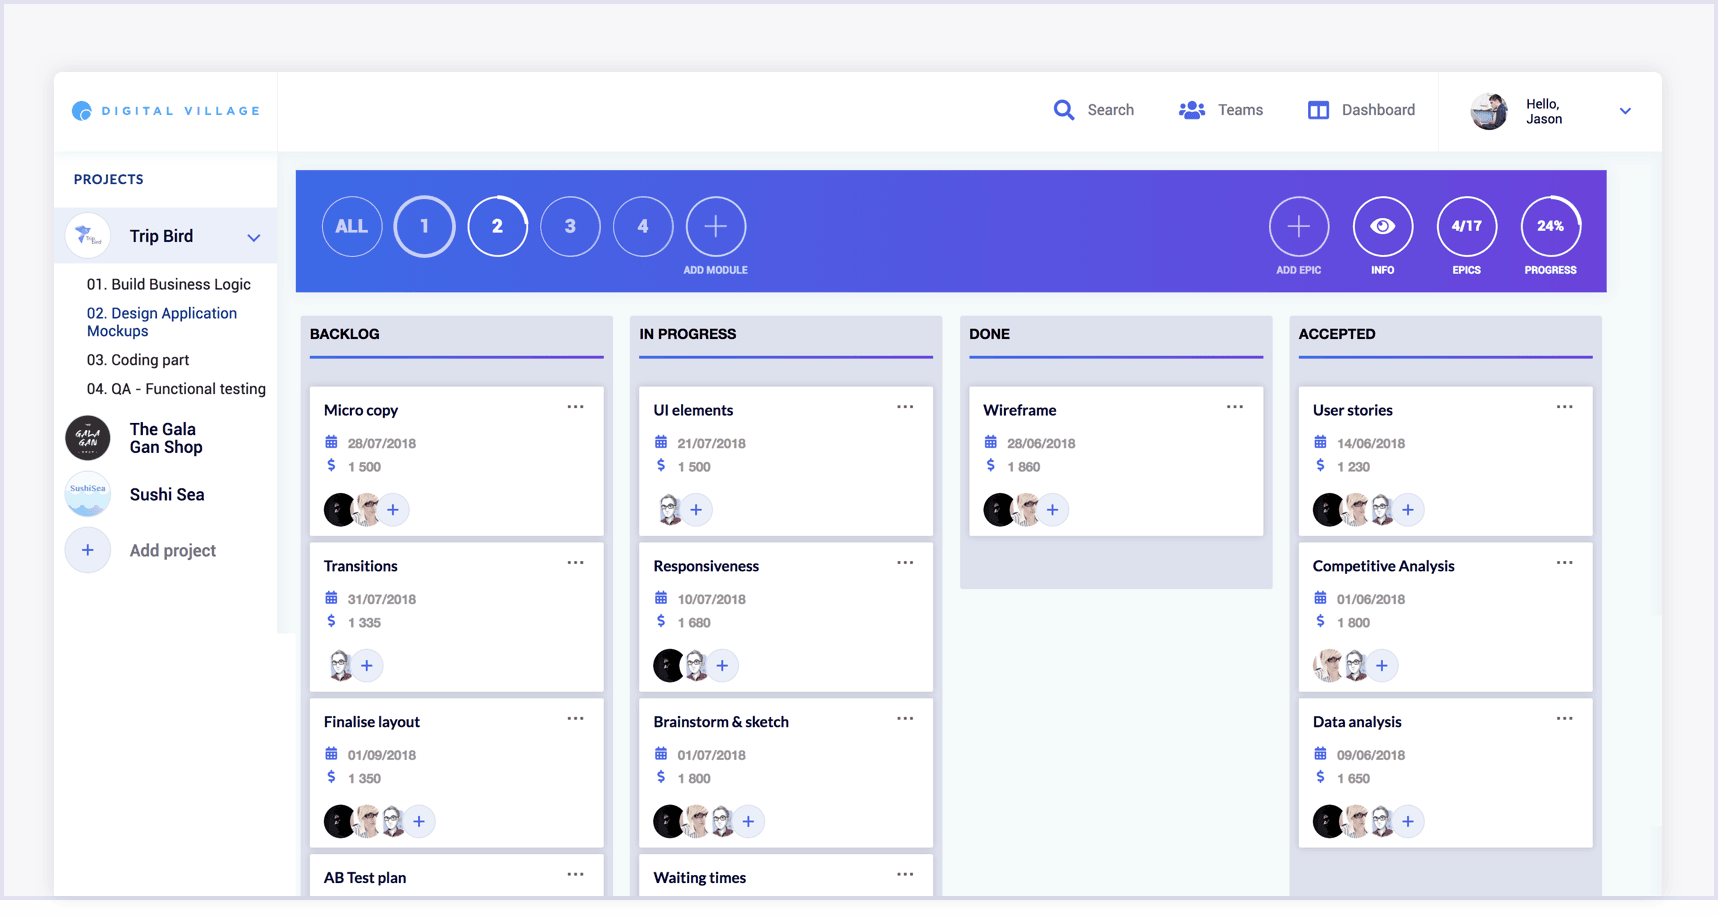Switch to module 3
The width and height of the screenshot is (1718, 916).
coord(570,227)
